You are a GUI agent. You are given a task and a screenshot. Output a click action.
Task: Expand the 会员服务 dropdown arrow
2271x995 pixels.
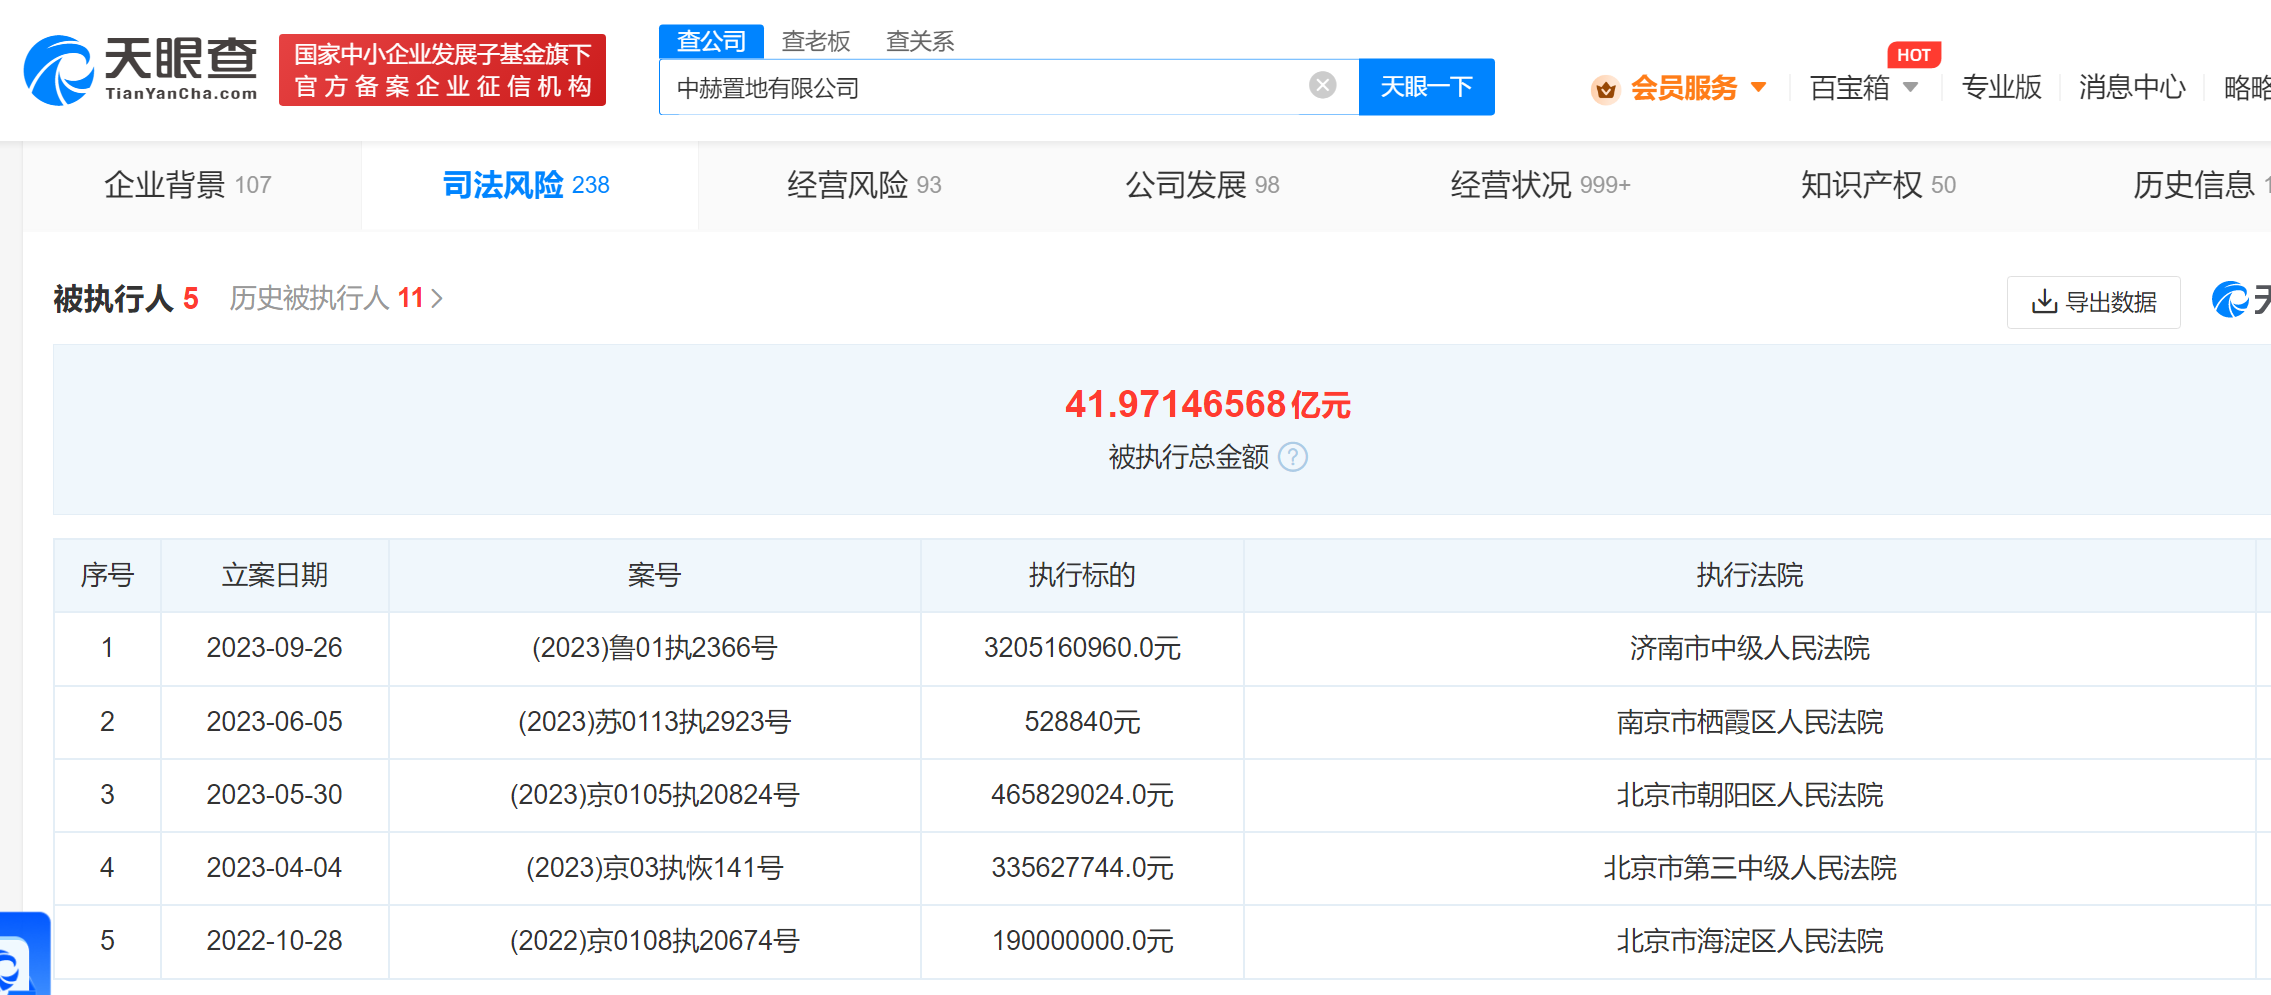1758,88
